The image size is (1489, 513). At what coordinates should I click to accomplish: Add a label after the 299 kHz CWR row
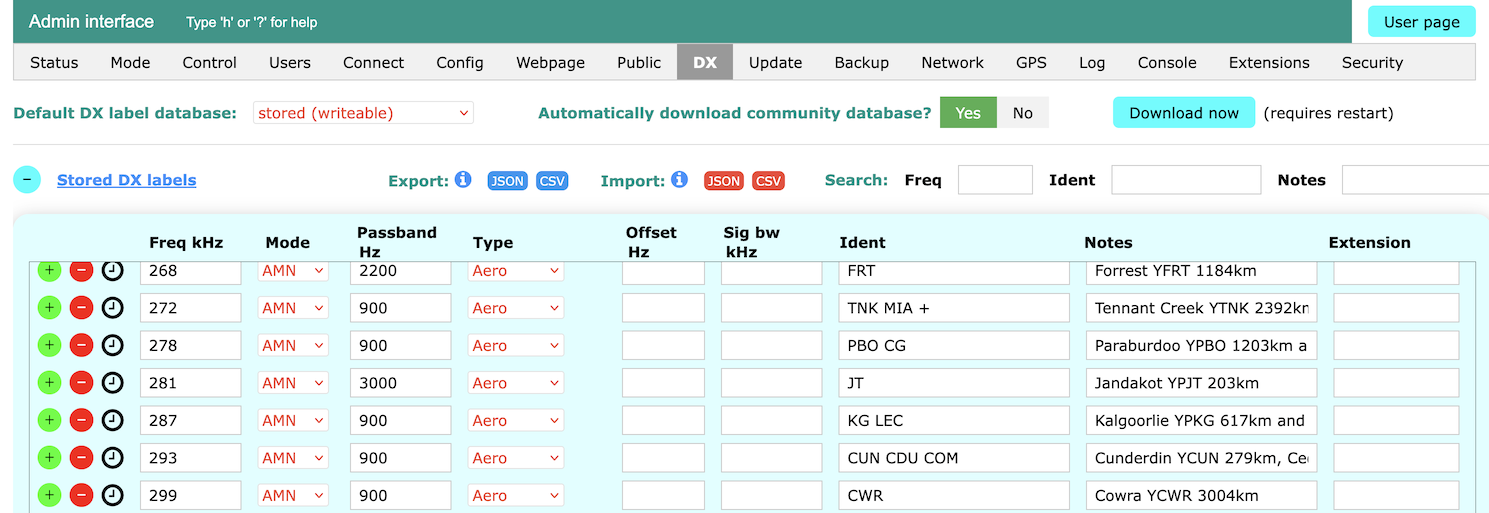(x=48, y=495)
